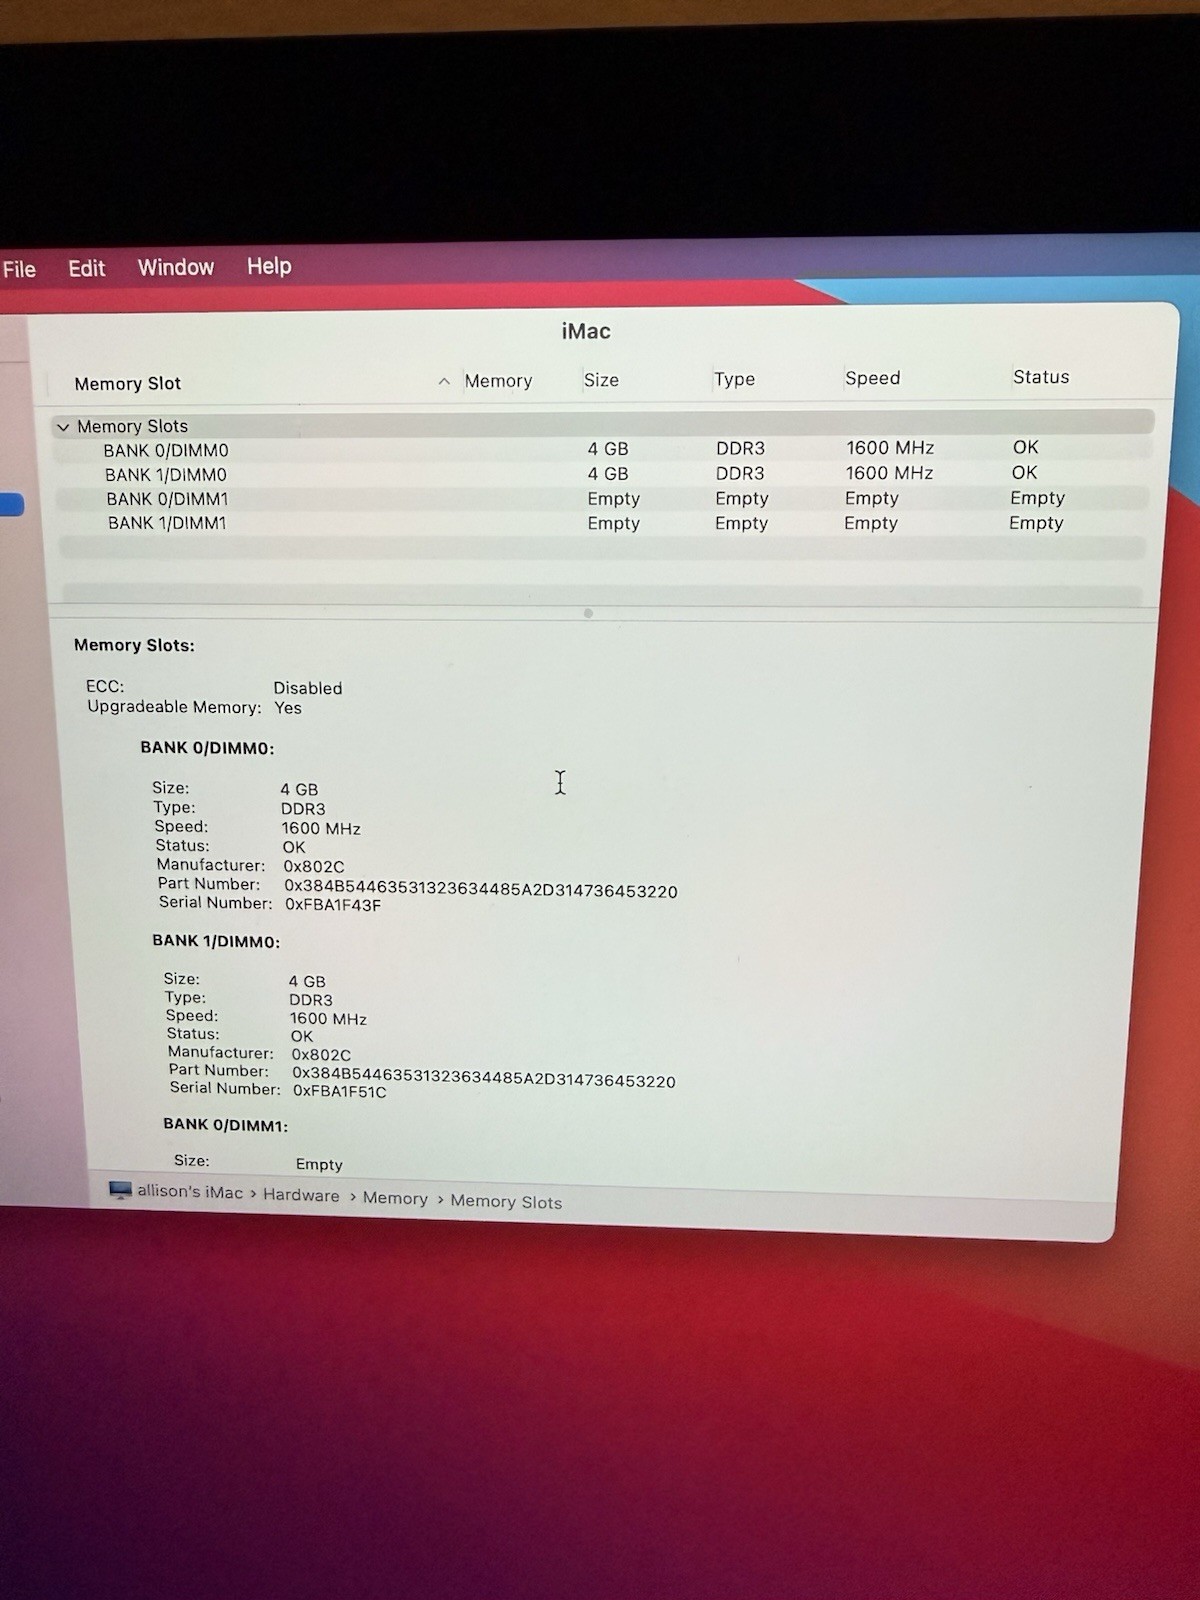Viewport: 1200px width, 1600px height.
Task: Click the BANK 1/DIMM0 part number value
Action: [x=484, y=1076]
